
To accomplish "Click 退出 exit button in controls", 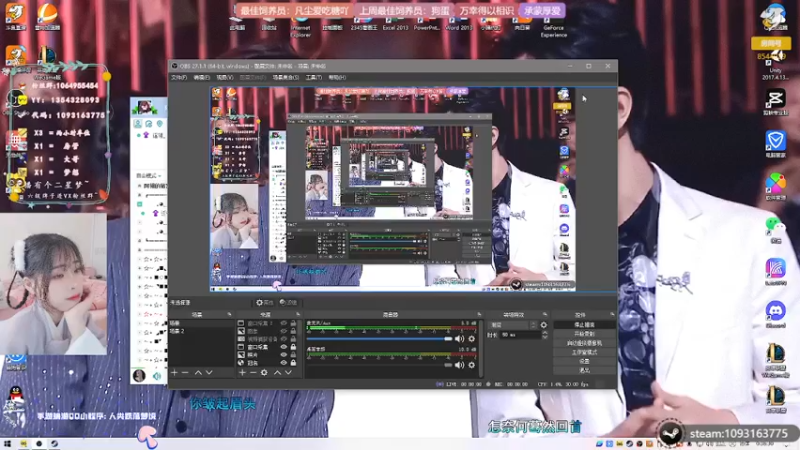I will pos(584,370).
